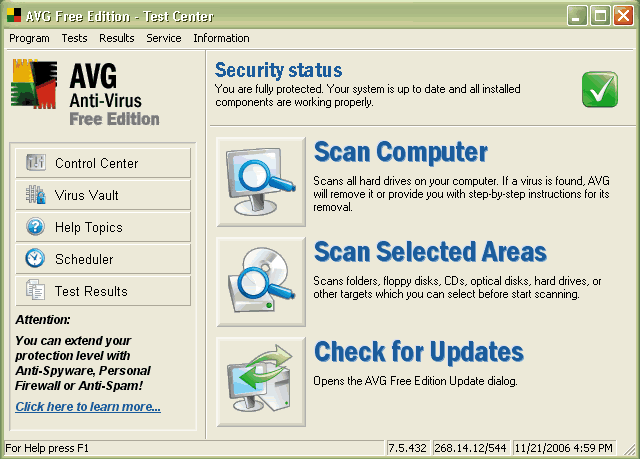Screen dimensions: 640x459
Task: Click the Test Results document icon
Action: point(36,291)
